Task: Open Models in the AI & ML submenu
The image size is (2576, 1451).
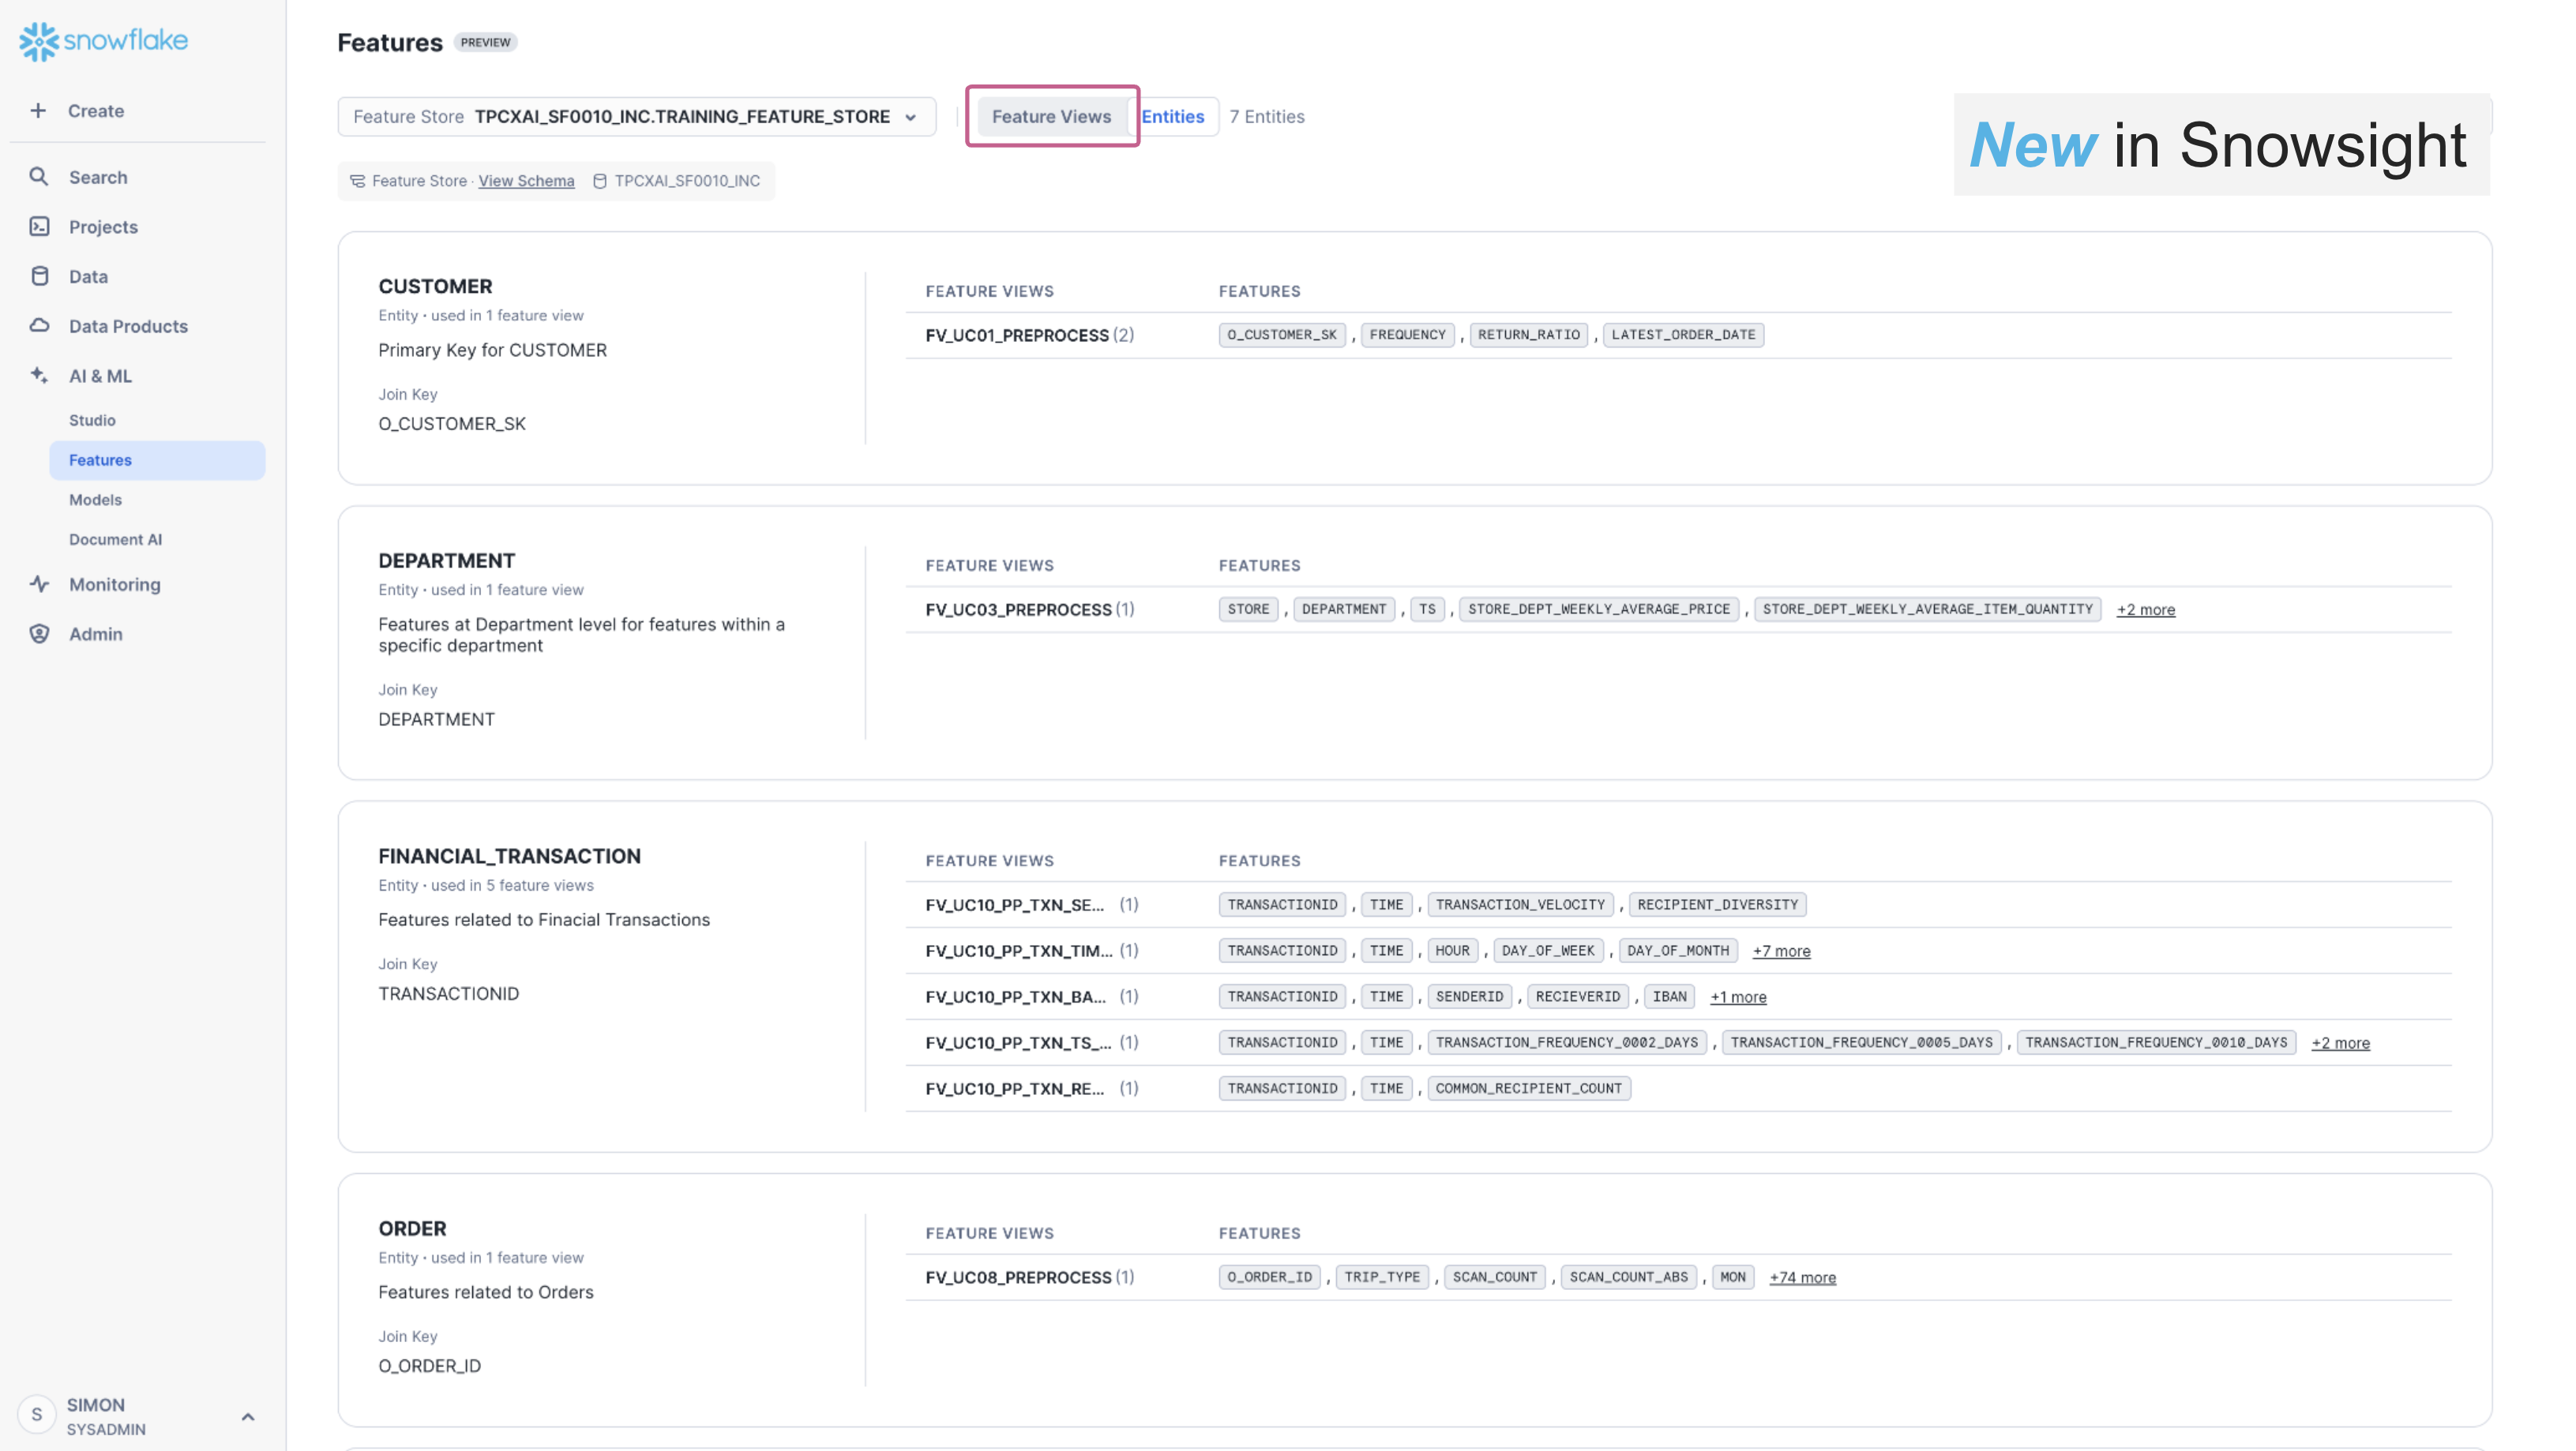Action: [95, 500]
